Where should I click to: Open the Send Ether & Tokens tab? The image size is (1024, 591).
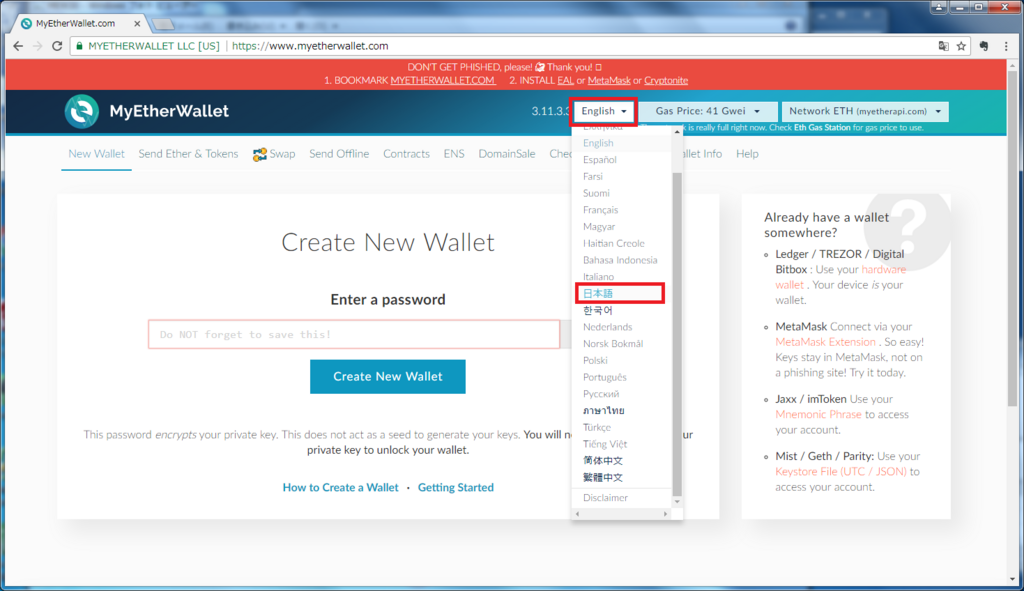coord(188,154)
